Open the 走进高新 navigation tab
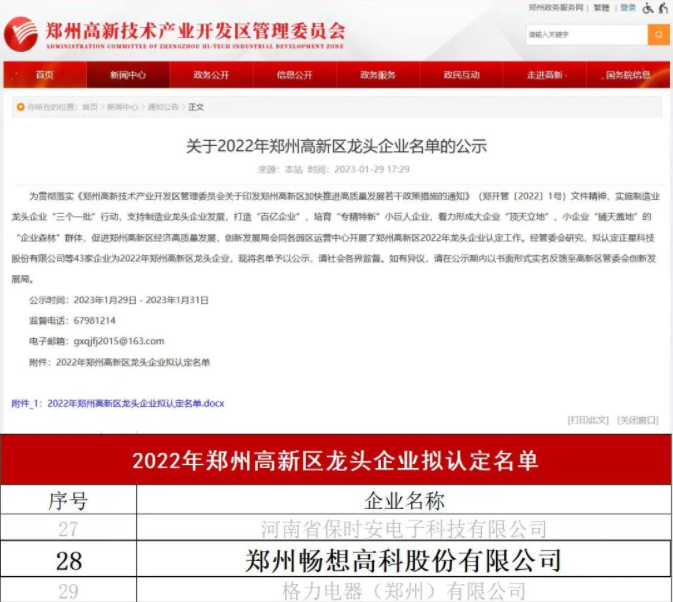 [x=545, y=75]
